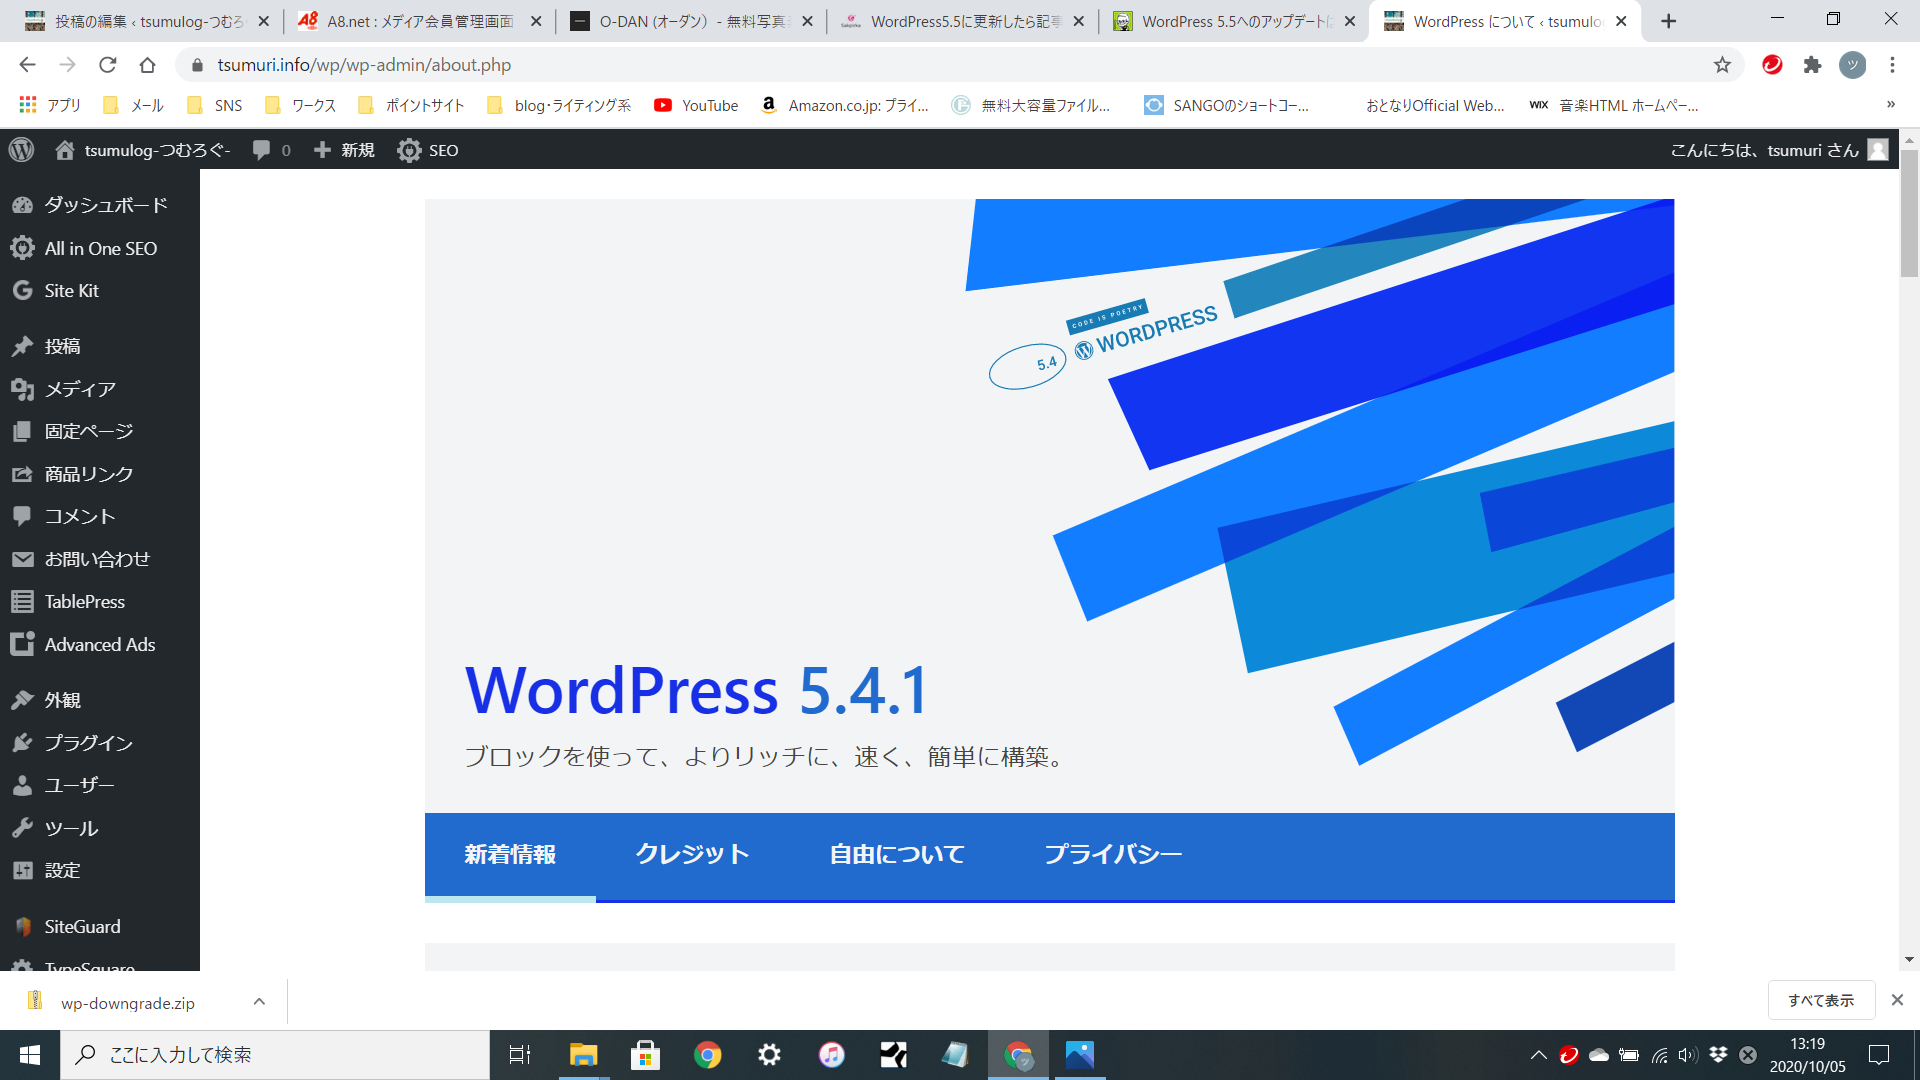Select the プライバシー tab
The height and width of the screenshot is (1080, 1920).
(1113, 855)
